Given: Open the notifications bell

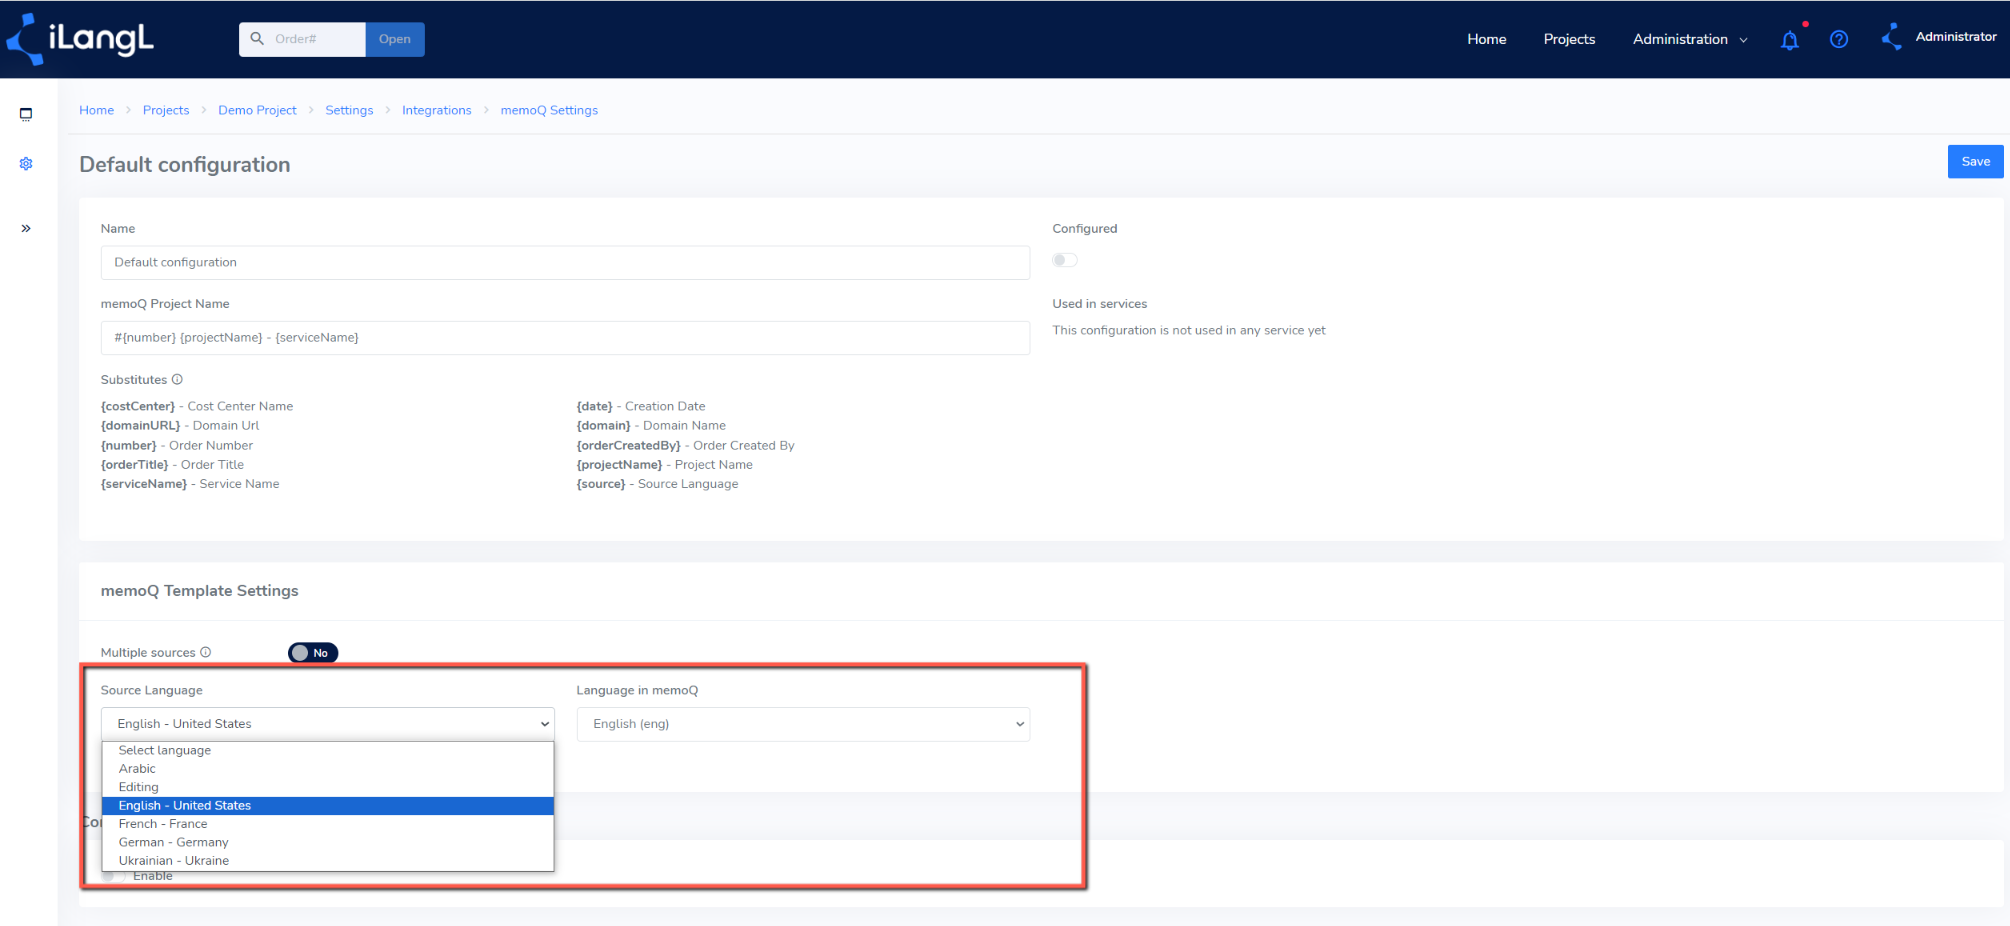Looking at the screenshot, I should [x=1790, y=40].
